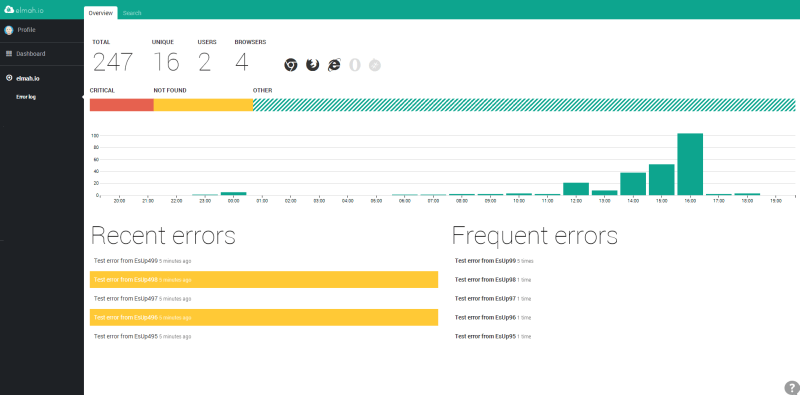Select the Overview tab
Screen dimensions: 800x395
point(101,13)
